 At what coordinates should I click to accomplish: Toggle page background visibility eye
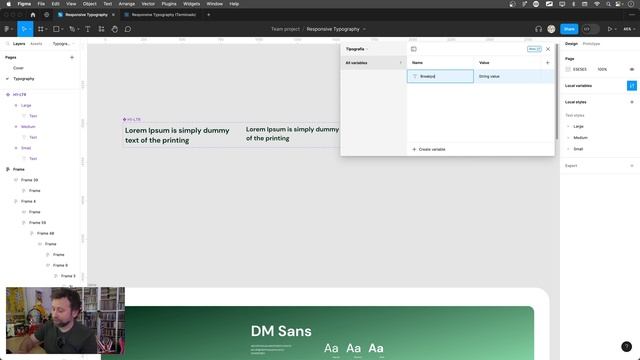tap(631, 69)
